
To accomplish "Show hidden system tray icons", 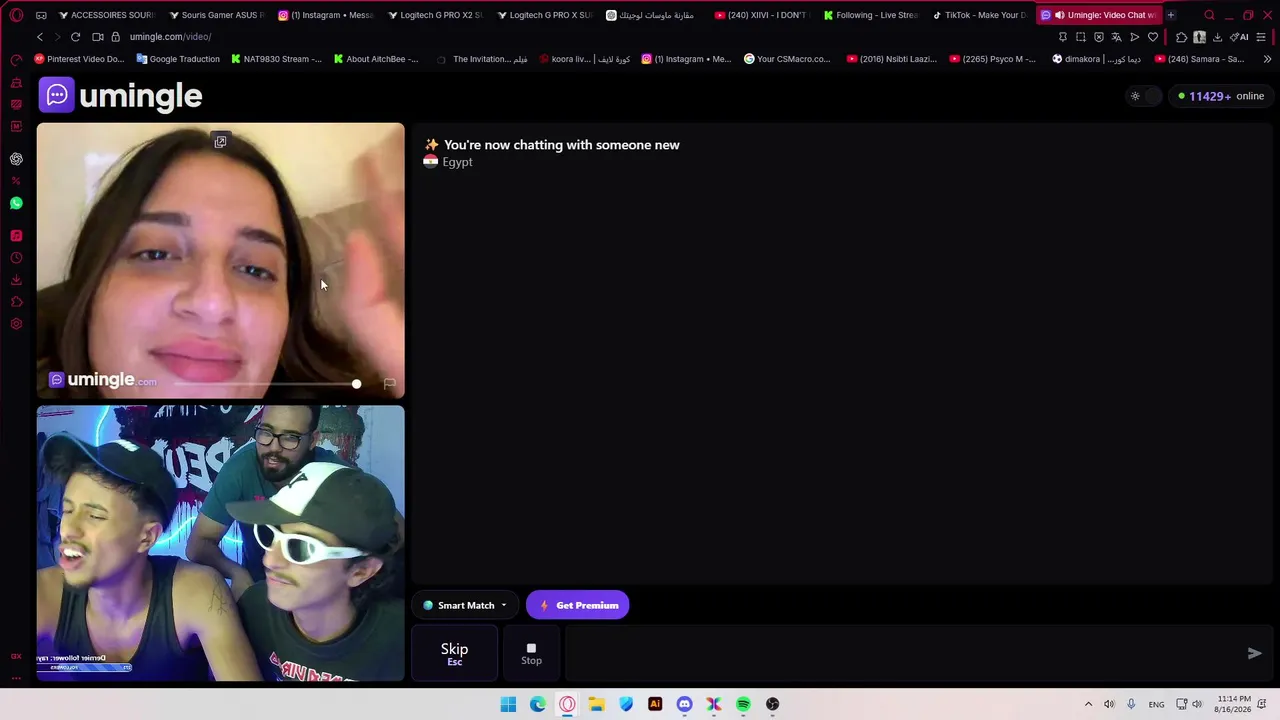I will (1088, 704).
